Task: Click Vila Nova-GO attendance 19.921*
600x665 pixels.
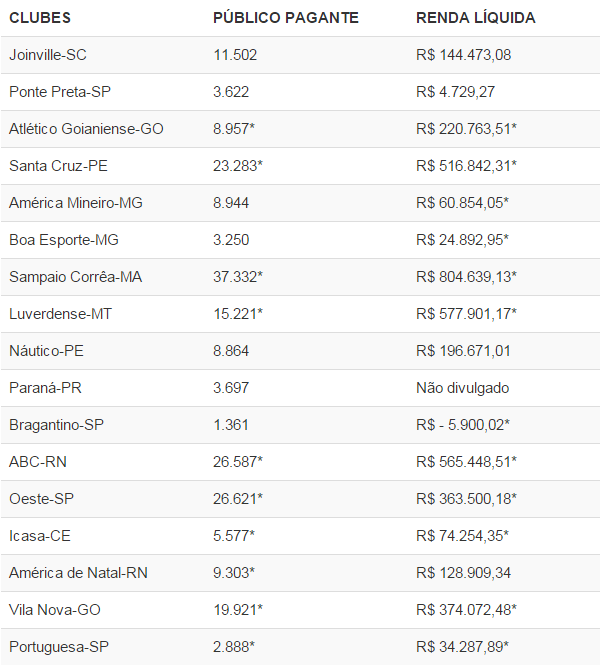Action: 238,610
